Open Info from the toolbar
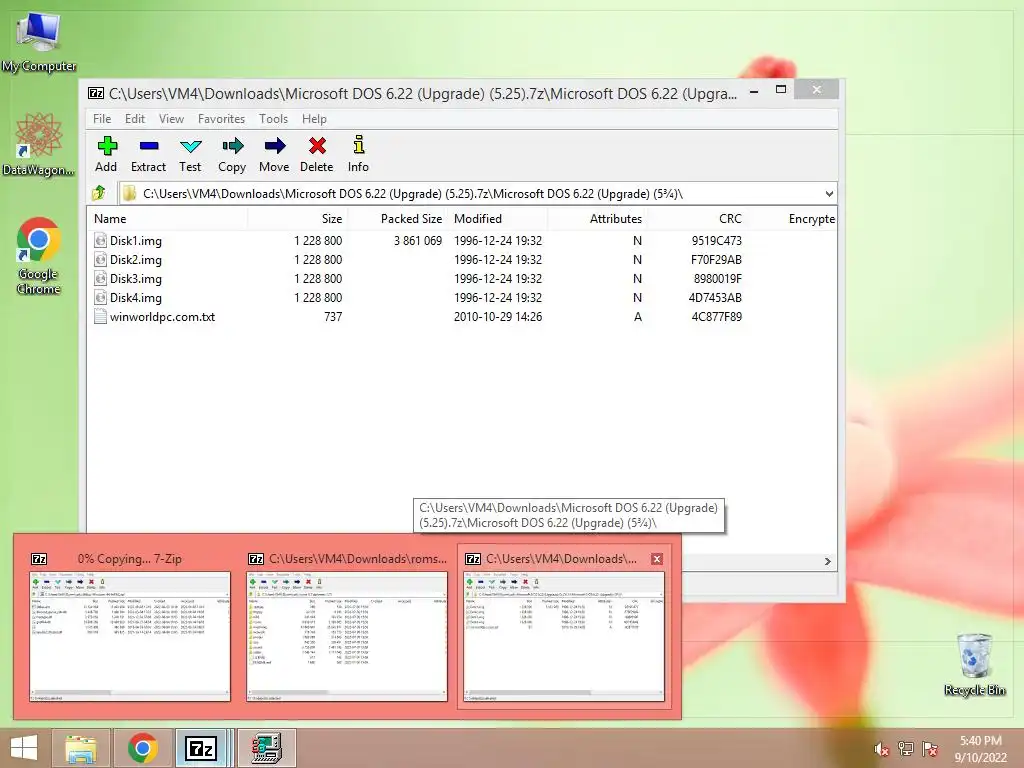Screen dimensions: 1024x768 (359, 144)
